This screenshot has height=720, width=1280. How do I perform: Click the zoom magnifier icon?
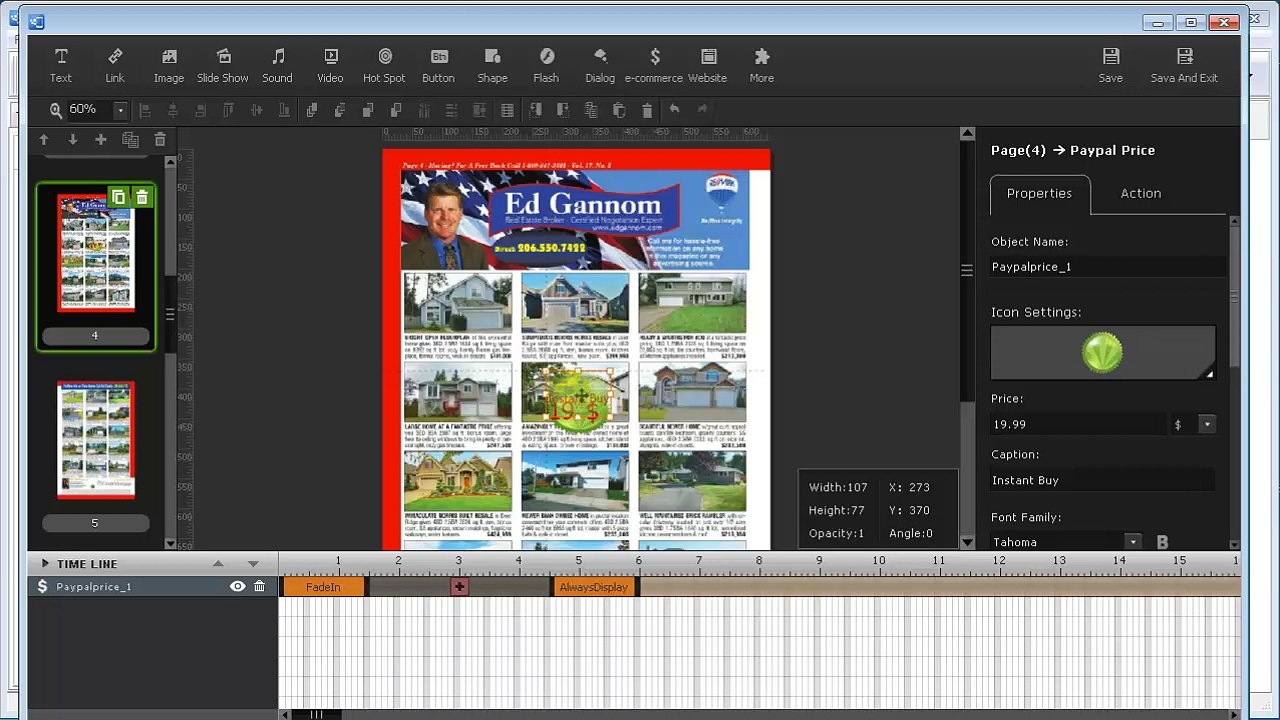tap(56, 110)
